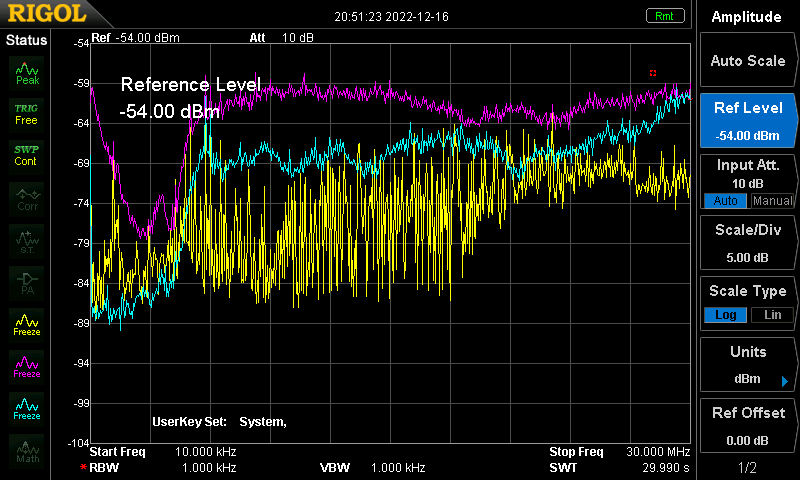Image resolution: width=800 pixels, height=480 pixels.
Task: Click the green Rmt remote indicator
Action: click(664, 16)
